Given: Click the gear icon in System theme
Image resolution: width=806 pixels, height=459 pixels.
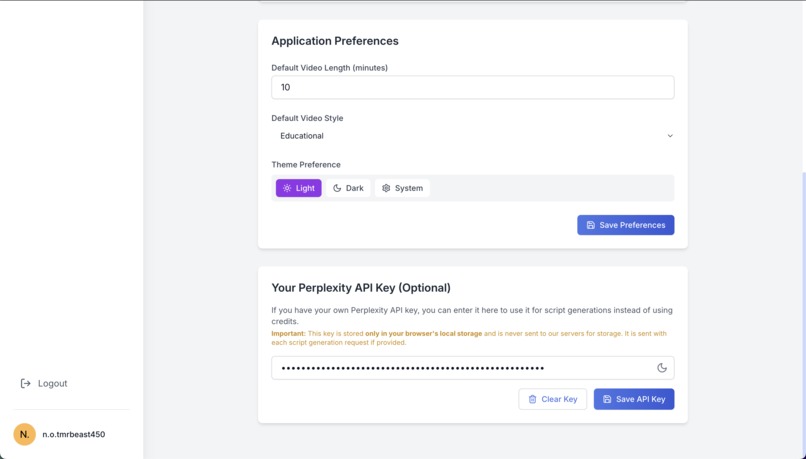Looking at the screenshot, I should pyautogui.click(x=386, y=188).
